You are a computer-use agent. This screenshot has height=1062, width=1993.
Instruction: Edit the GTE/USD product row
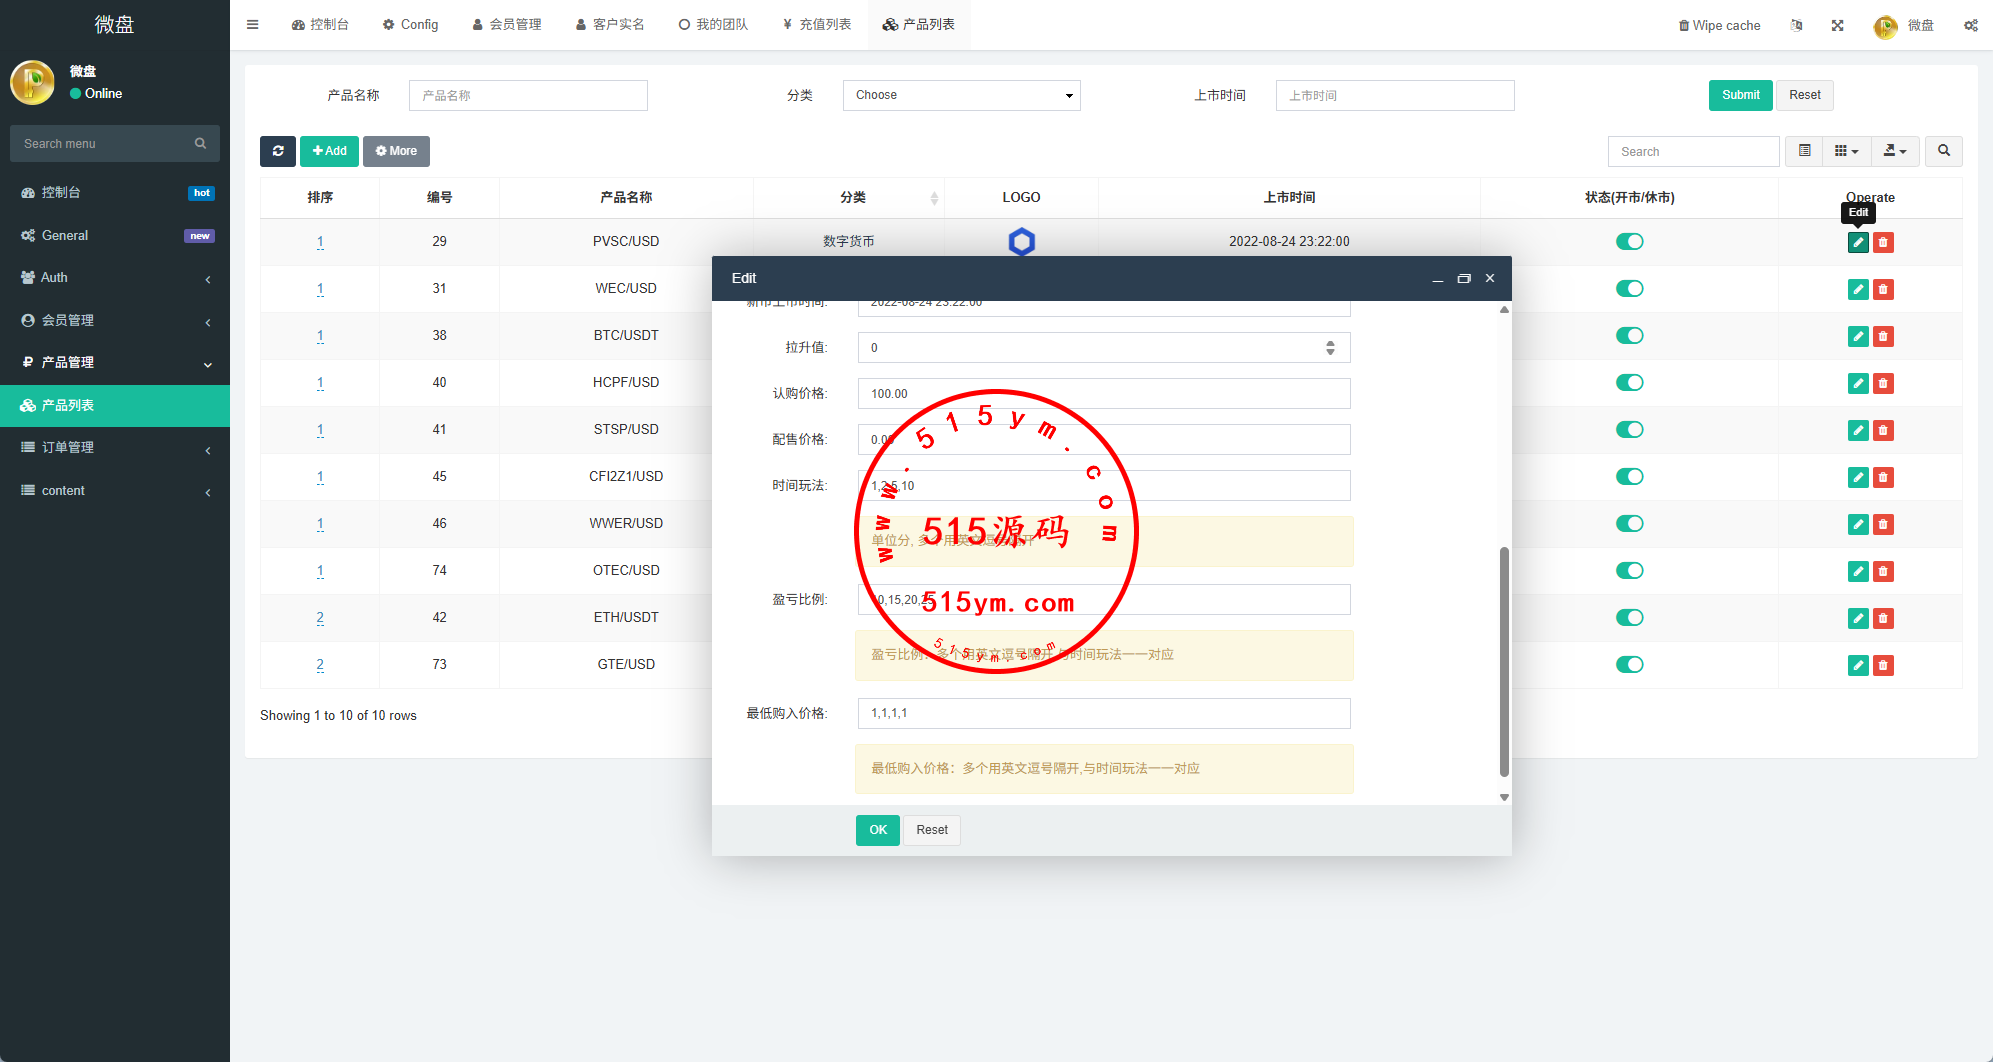pyautogui.click(x=1858, y=665)
